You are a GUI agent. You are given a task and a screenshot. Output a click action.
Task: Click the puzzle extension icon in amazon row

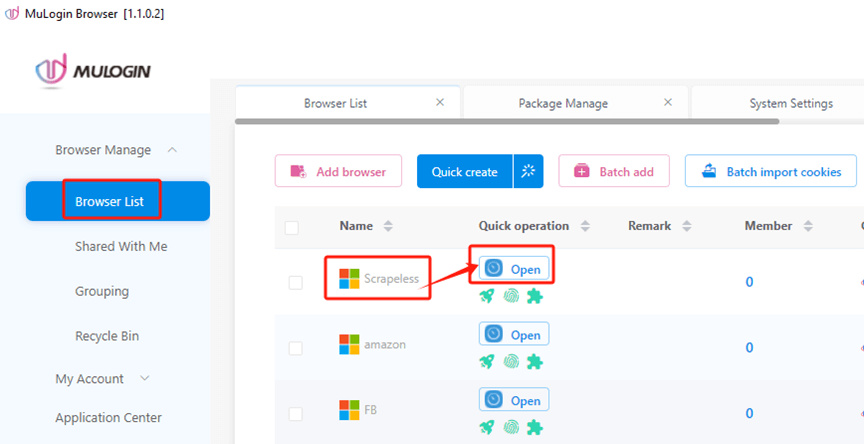click(534, 361)
